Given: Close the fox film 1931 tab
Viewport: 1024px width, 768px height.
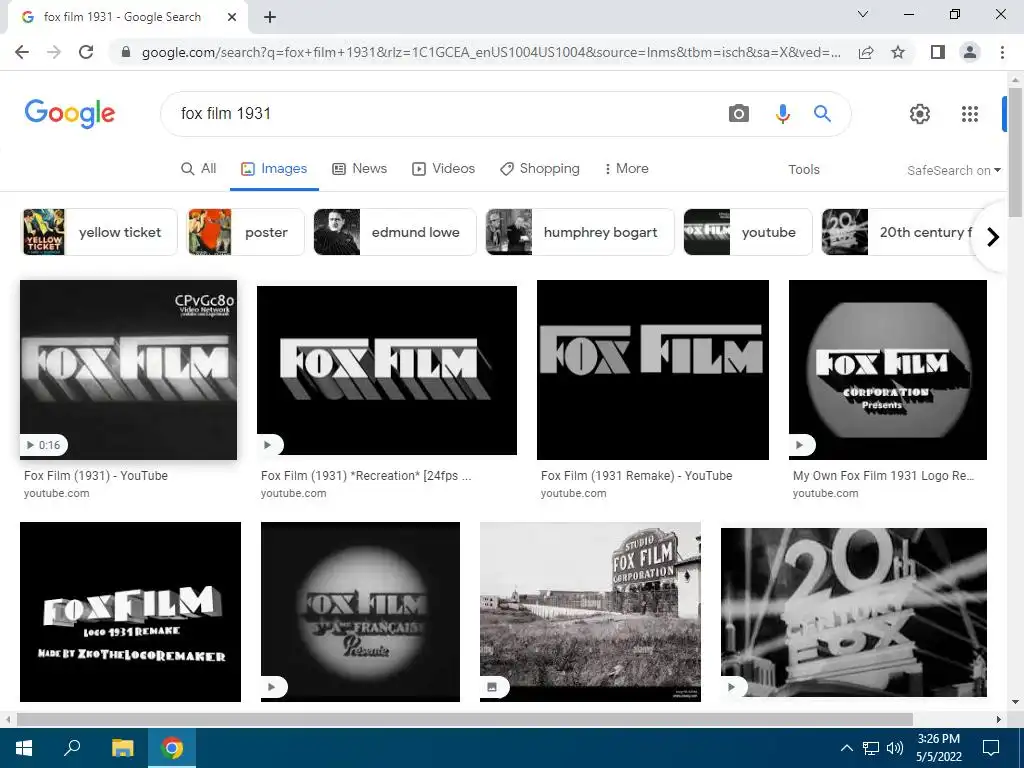Looking at the screenshot, I should (x=232, y=17).
